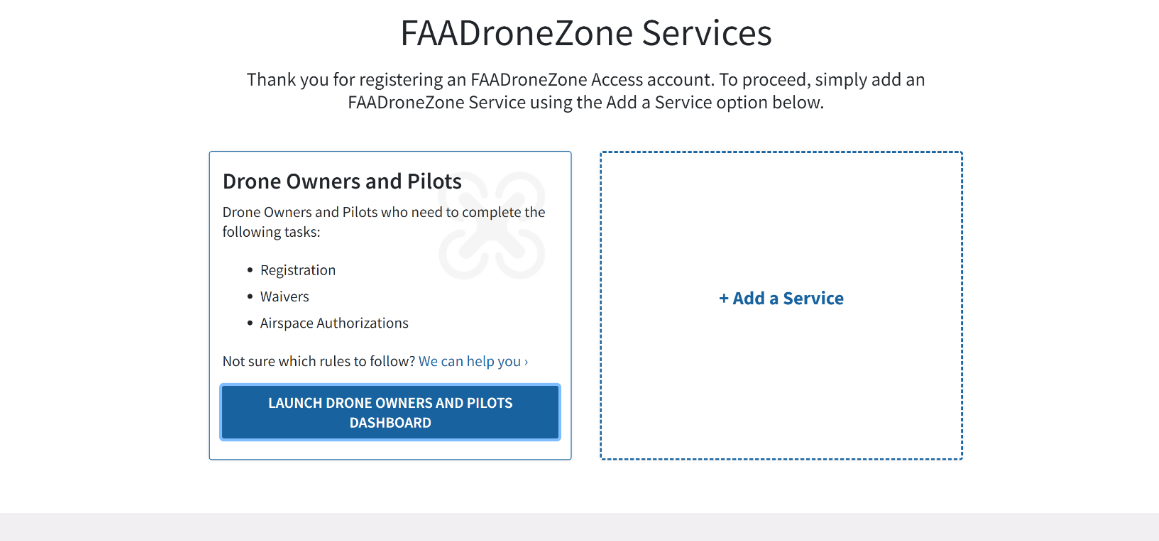The height and width of the screenshot is (541, 1159).
Task: Click the "+ Add a Service" text
Action: pyautogui.click(x=781, y=298)
